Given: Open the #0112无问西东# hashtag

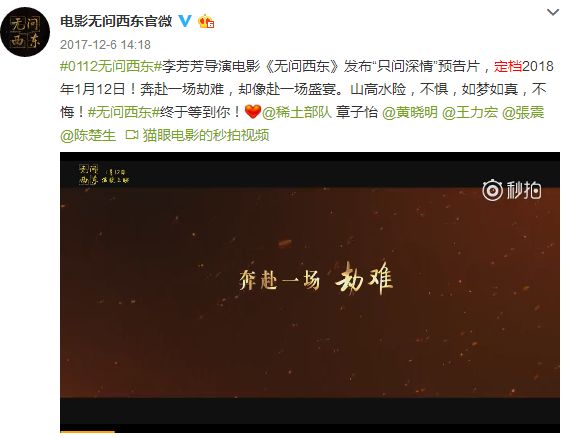Looking at the screenshot, I should 111,67.
